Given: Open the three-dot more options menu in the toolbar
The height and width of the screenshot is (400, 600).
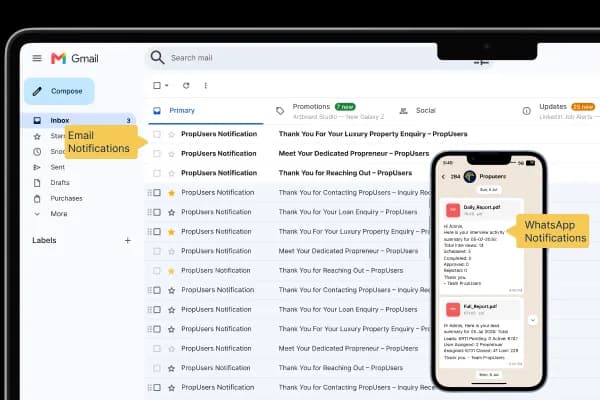Looking at the screenshot, I should pos(205,85).
